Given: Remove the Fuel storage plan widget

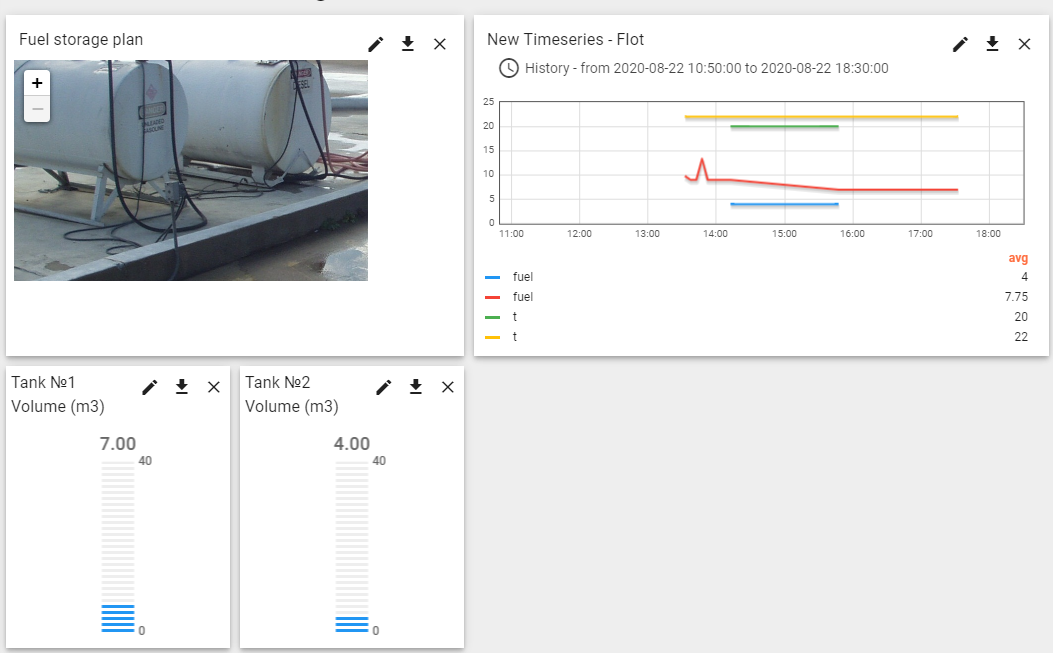Looking at the screenshot, I should coord(439,44).
